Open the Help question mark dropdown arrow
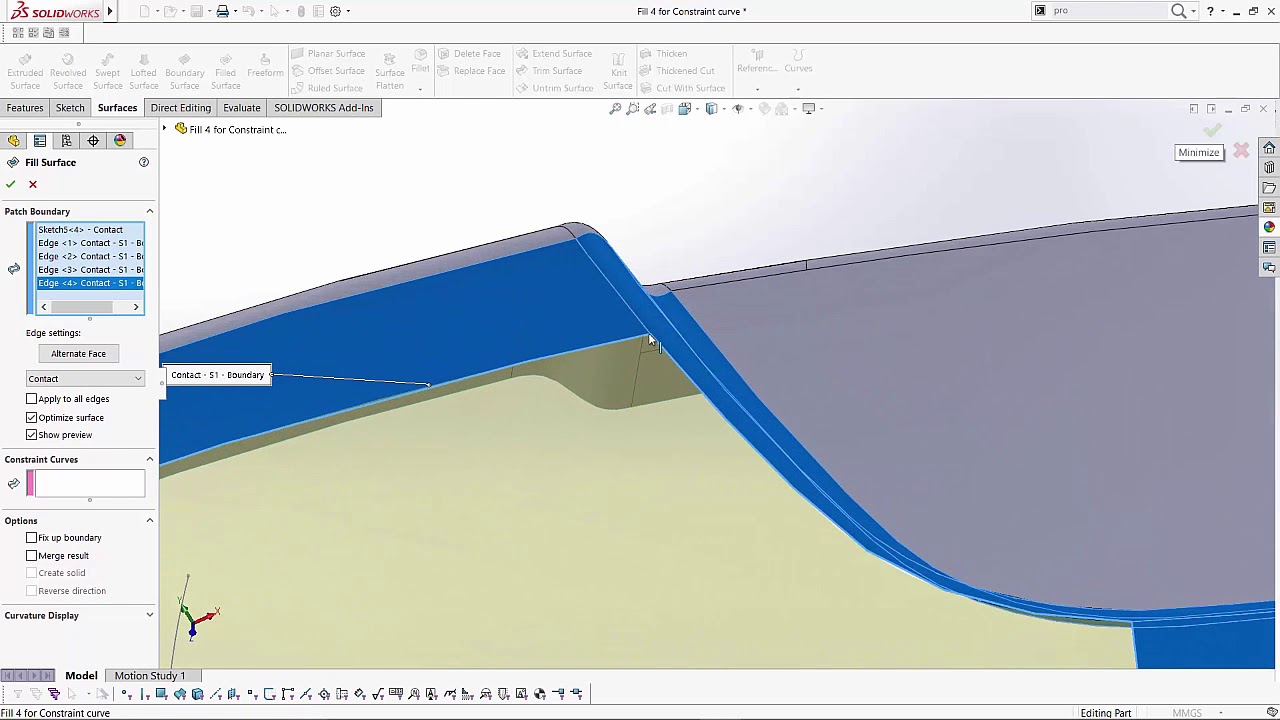Screen dimensions: 1280x720 pos(1223,11)
